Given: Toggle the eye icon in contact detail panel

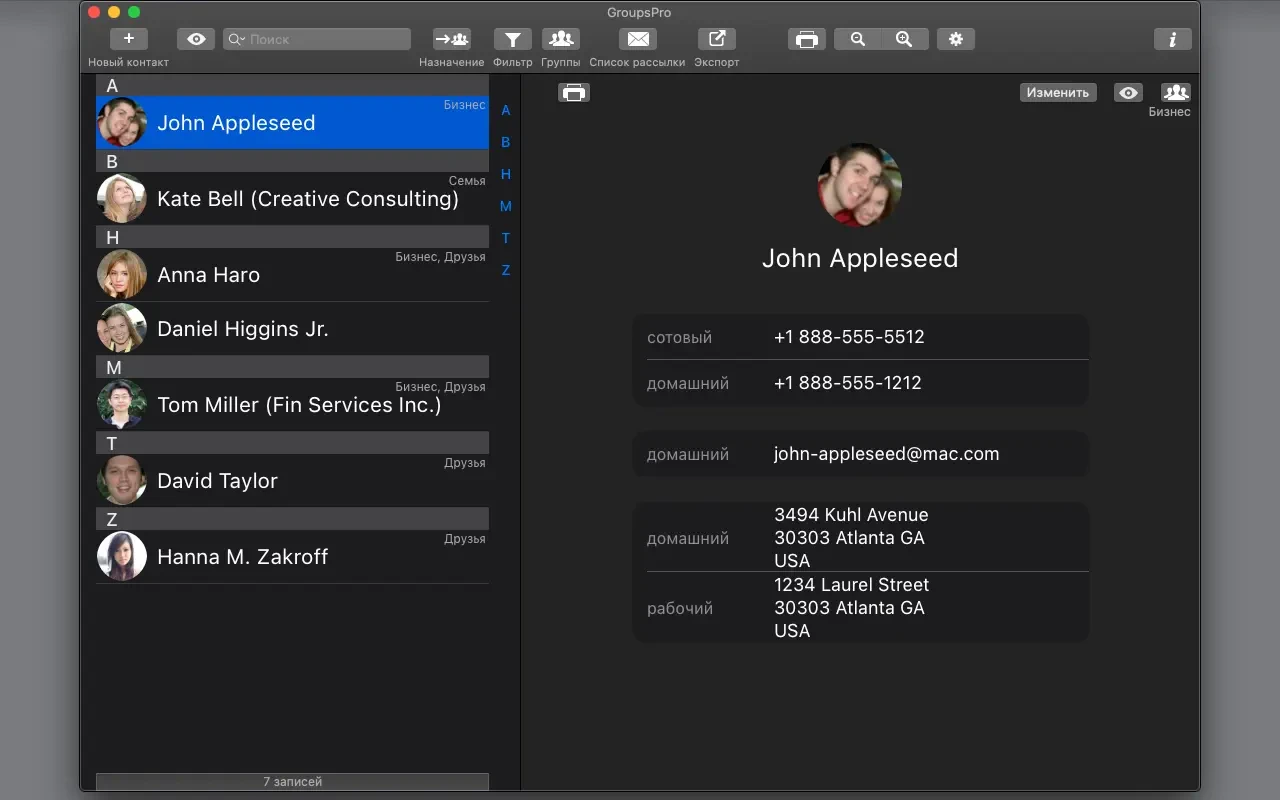Looking at the screenshot, I should point(1128,92).
